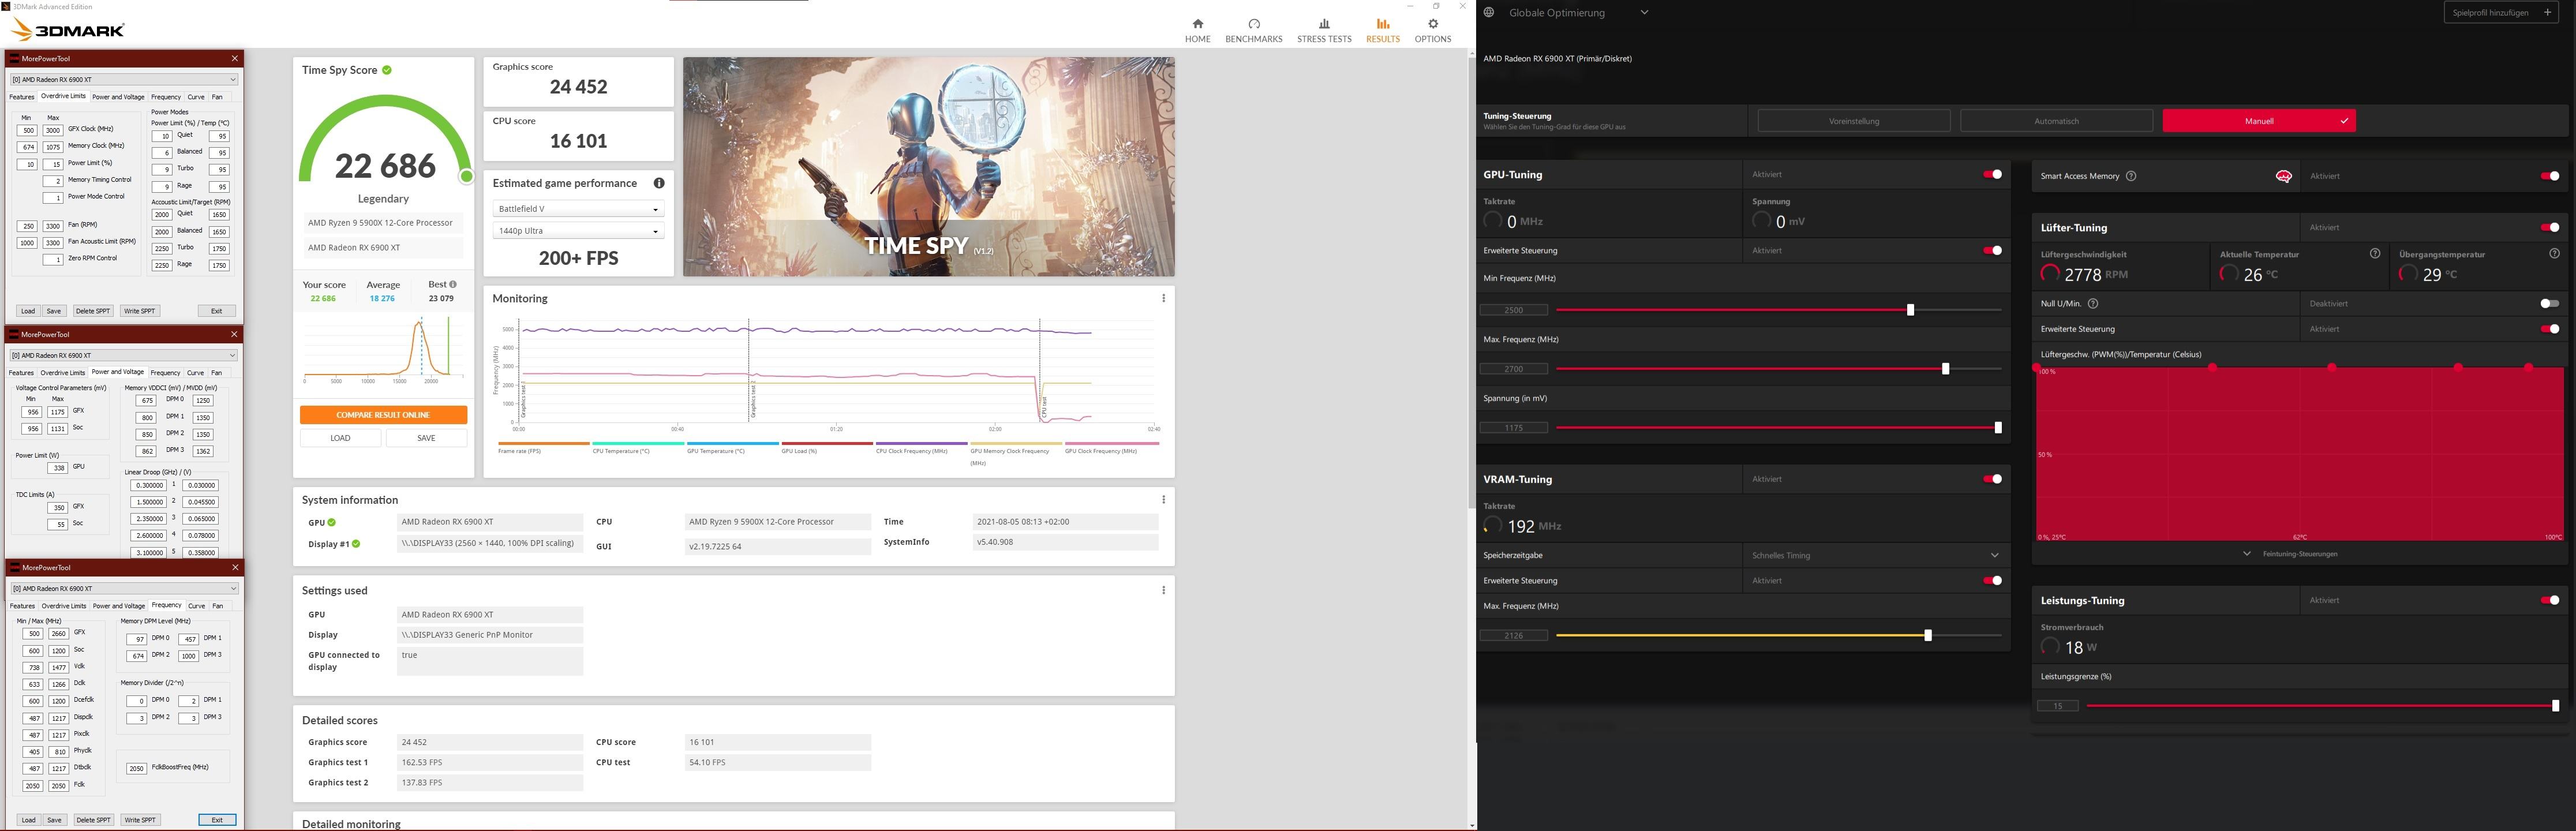Click the LOAD button under the score chart
Screen dimensions: 2576x831
coord(340,438)
